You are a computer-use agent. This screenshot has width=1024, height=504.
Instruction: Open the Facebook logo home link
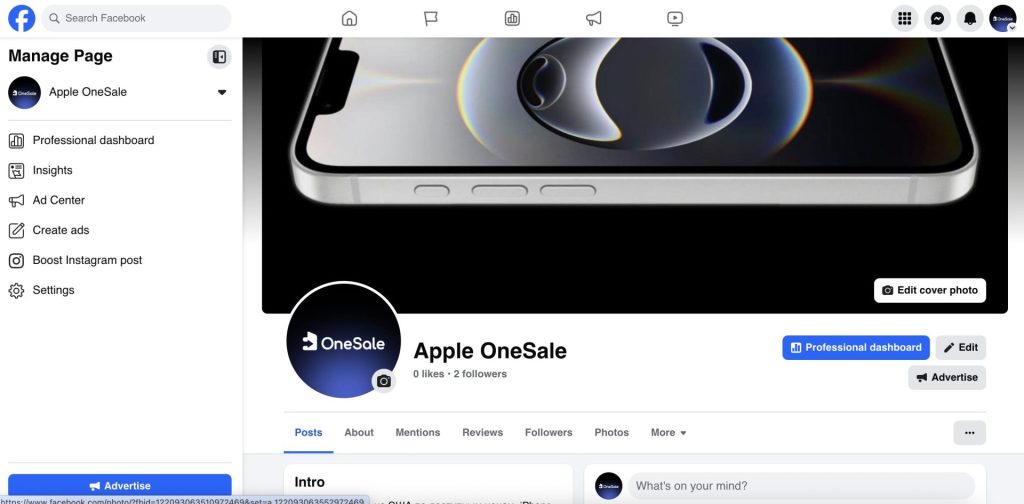click(x=22, y=18)
